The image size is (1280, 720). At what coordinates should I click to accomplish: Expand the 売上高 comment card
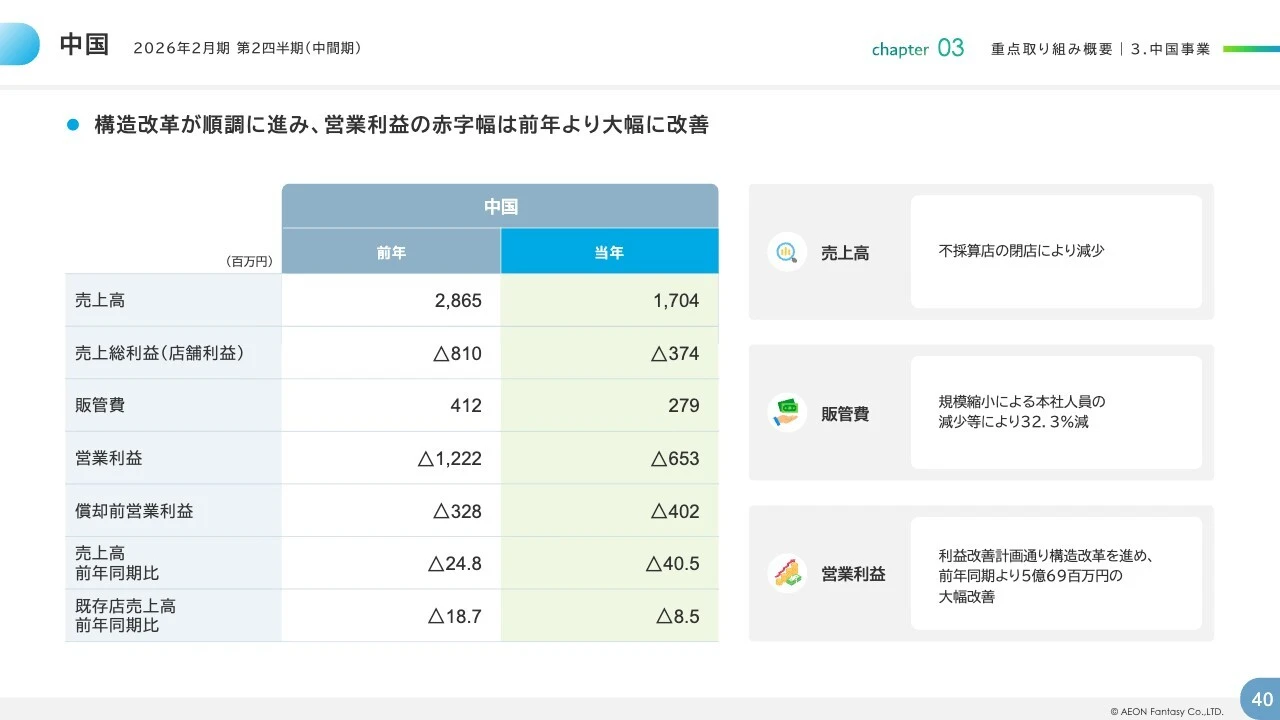click(1056, 251)
